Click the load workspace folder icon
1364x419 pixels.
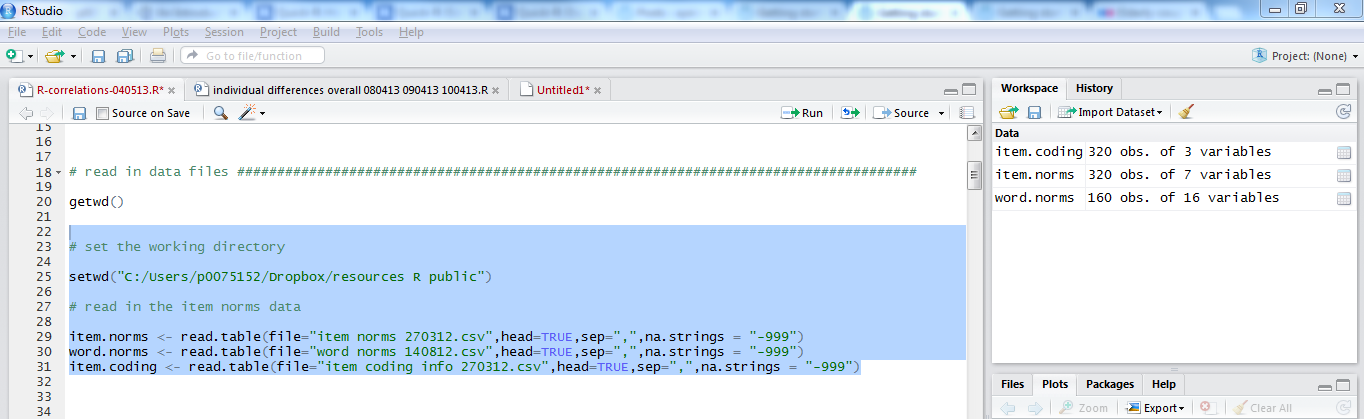(x=1008, y=113)
